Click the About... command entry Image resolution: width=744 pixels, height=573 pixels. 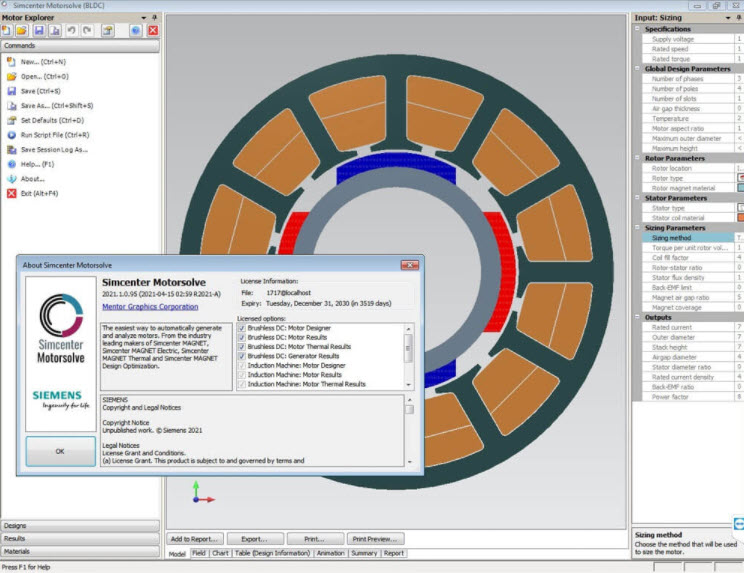tap(32, 179)
